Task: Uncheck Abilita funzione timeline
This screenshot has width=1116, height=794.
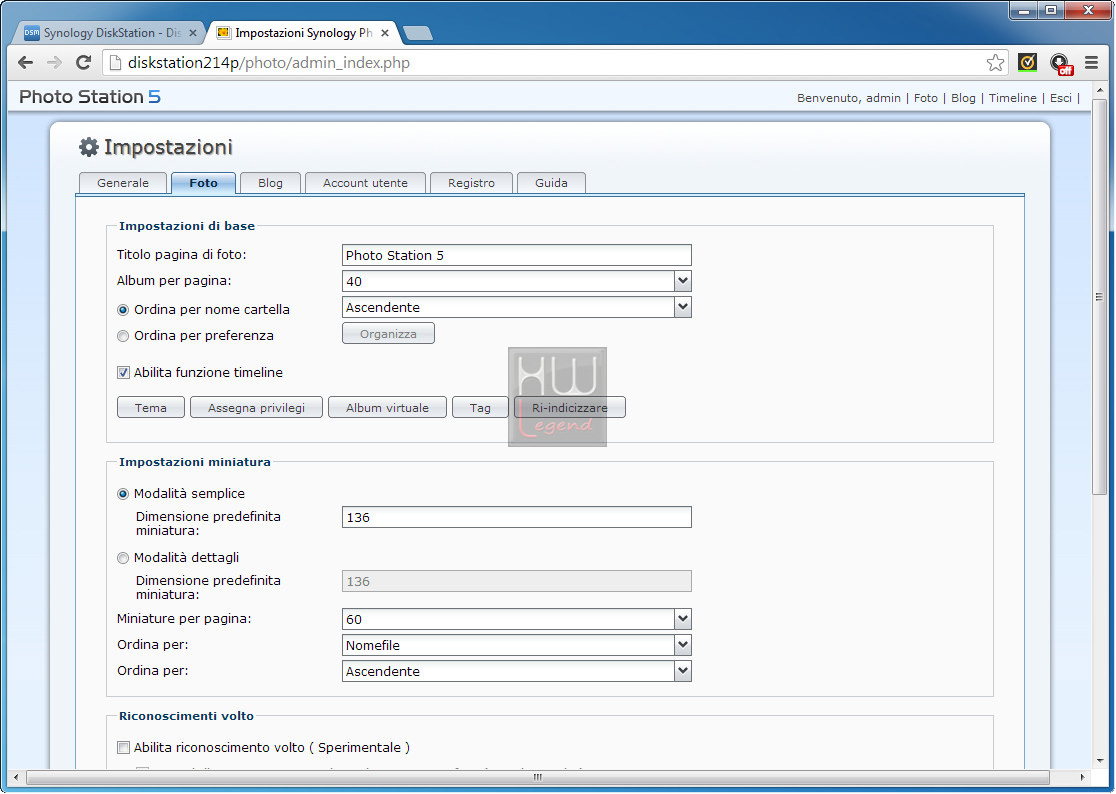Action: 123,372
